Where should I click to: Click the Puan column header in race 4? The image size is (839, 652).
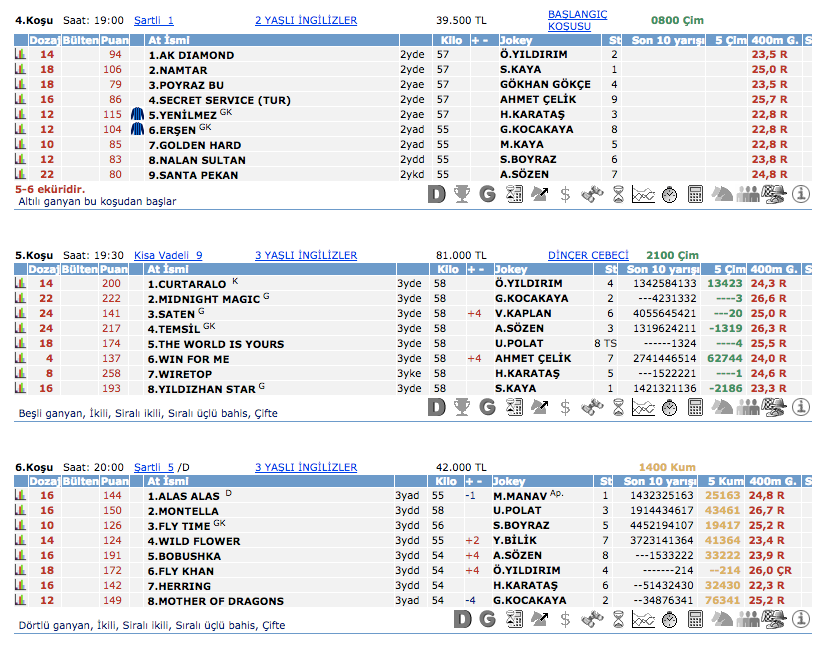click(x=115, y=40)
